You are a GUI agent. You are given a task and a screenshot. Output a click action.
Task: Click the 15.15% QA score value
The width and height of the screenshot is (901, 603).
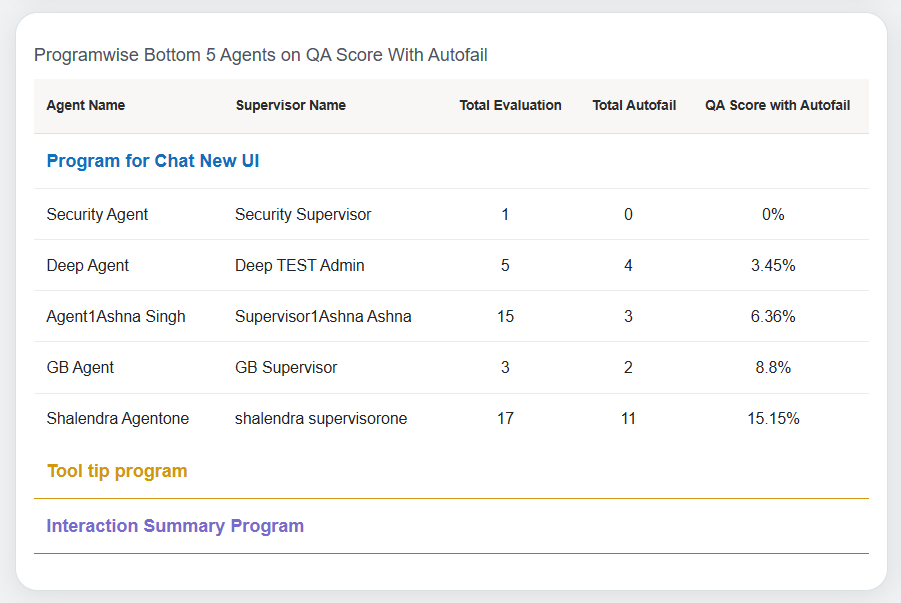(x=773, y=419)
